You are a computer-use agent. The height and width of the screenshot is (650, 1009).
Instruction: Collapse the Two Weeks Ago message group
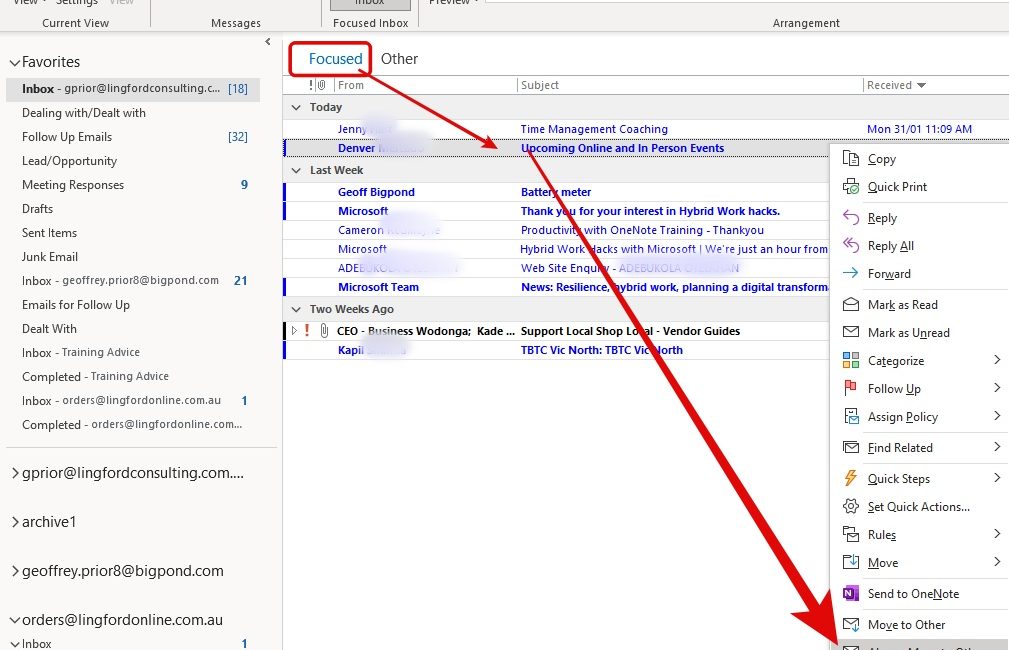tap(296, 309)
